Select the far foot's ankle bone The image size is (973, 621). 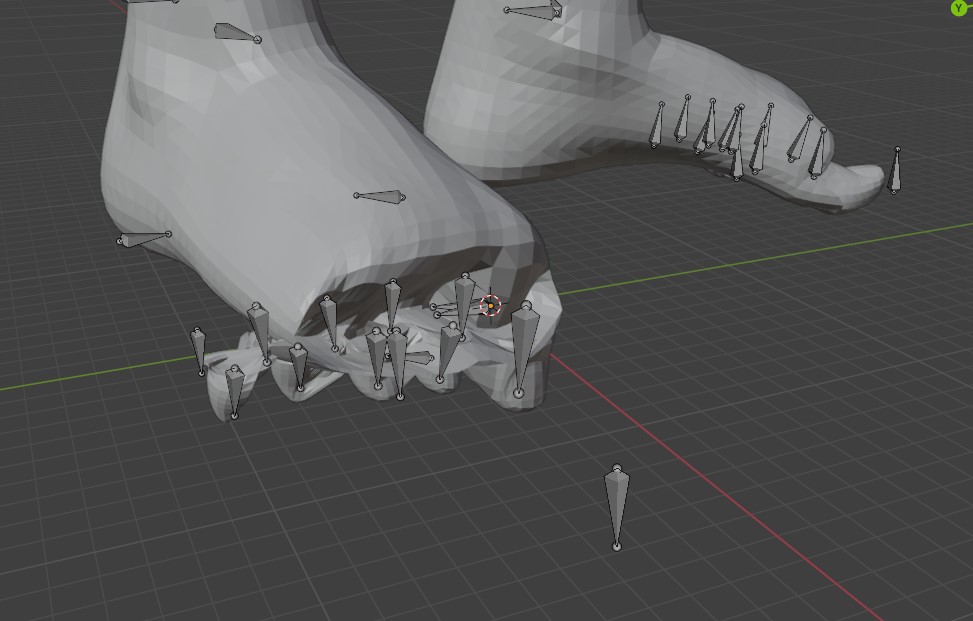coord(534,11)
